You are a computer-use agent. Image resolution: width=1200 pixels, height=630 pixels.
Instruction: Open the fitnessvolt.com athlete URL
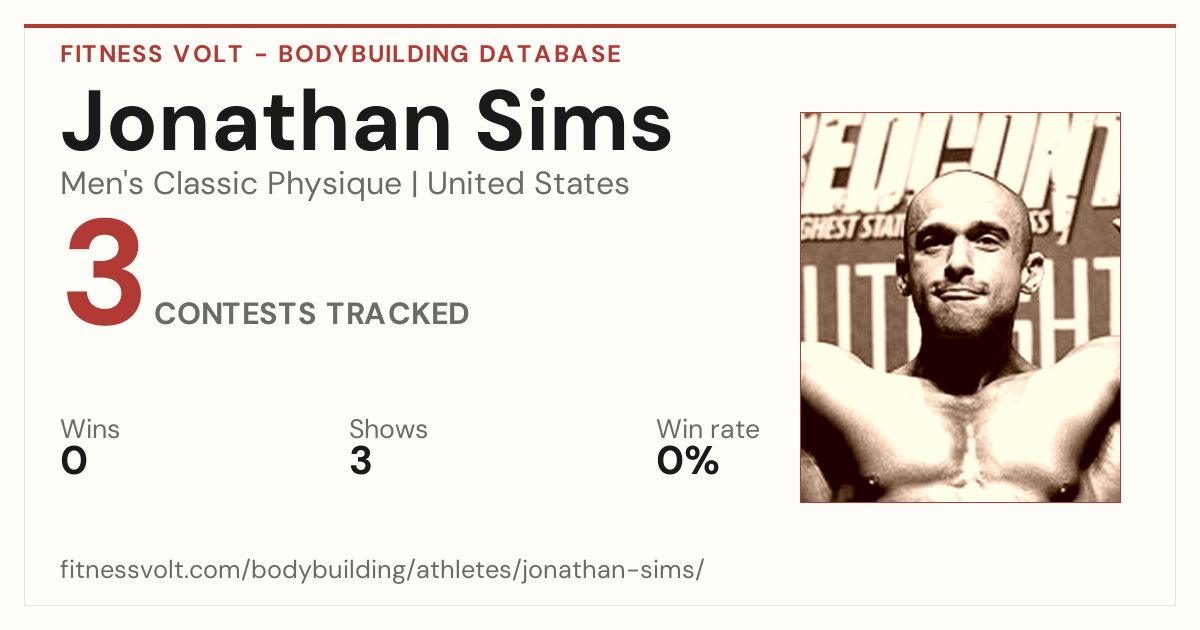[382, 571]
